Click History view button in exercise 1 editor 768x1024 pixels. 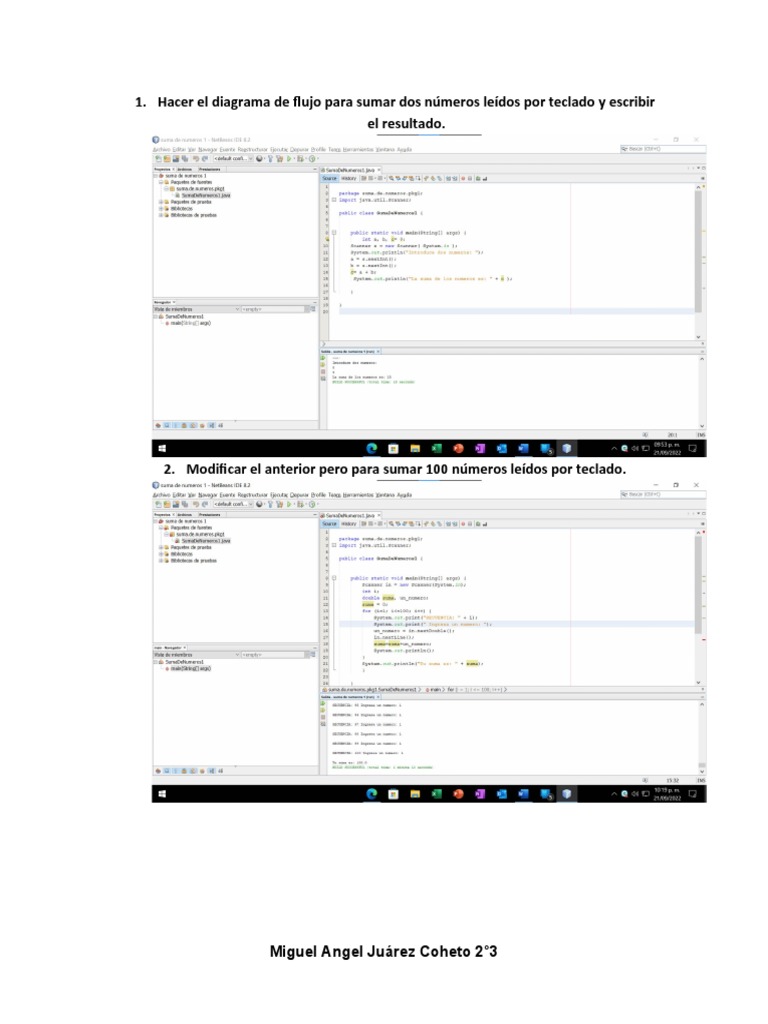click(348, 178)
